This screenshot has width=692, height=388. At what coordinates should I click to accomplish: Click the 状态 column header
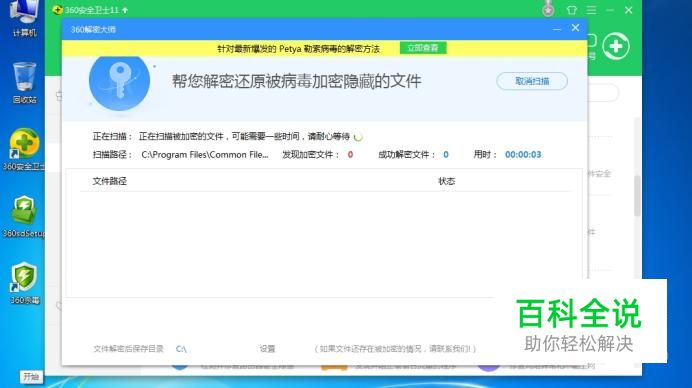(x=446, y=181)
